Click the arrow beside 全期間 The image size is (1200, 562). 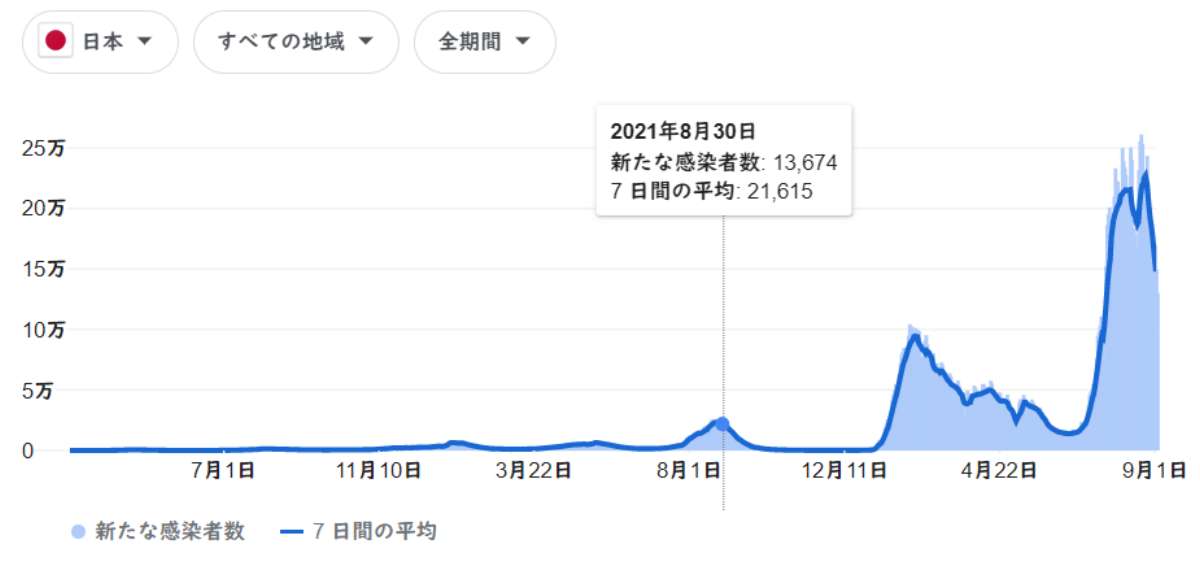tap(522, 42)
